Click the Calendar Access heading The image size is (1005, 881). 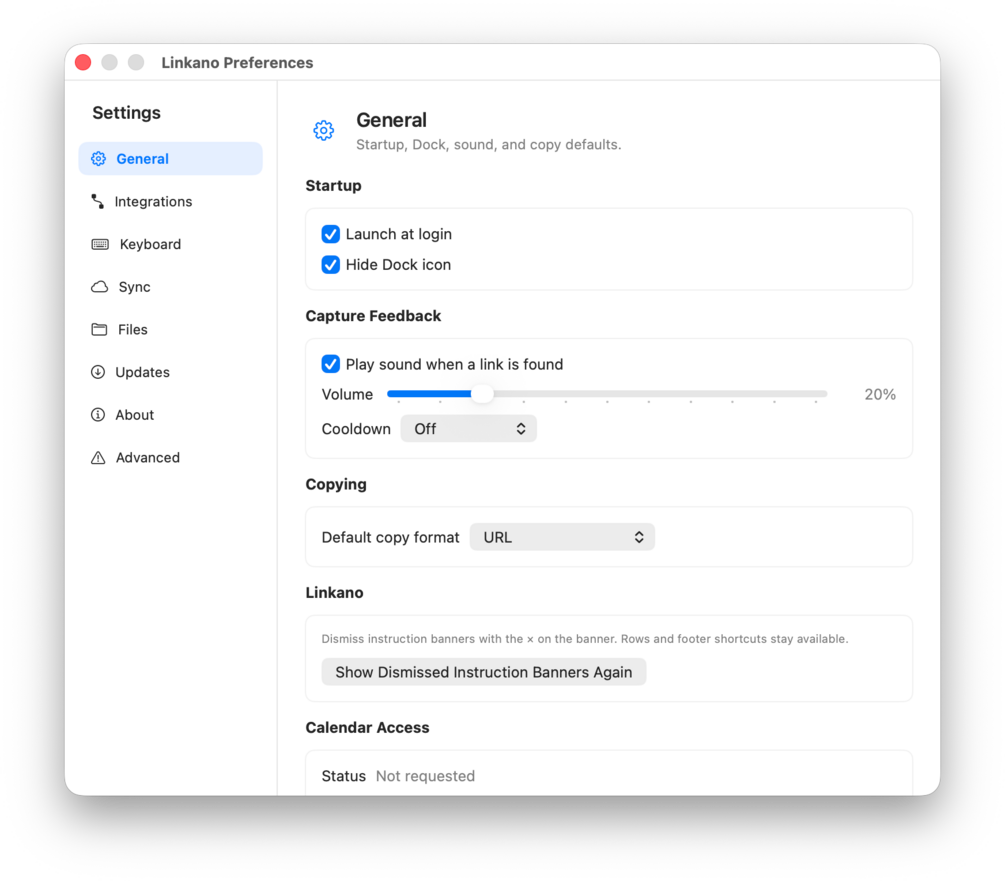pos(367,728)
